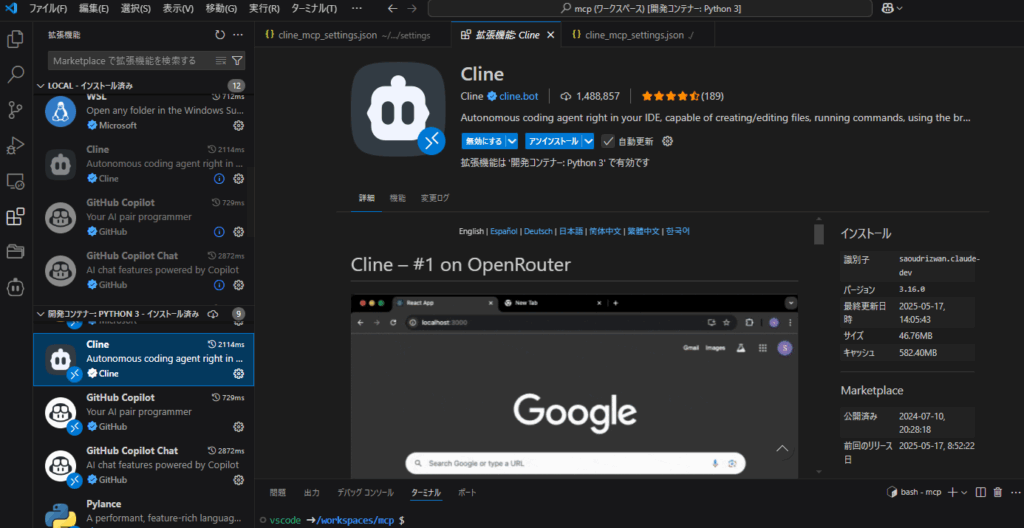Open gear for container Cline extension
Image resolution: width=1024 pixels, height=528 pixels.
point(239,374)
